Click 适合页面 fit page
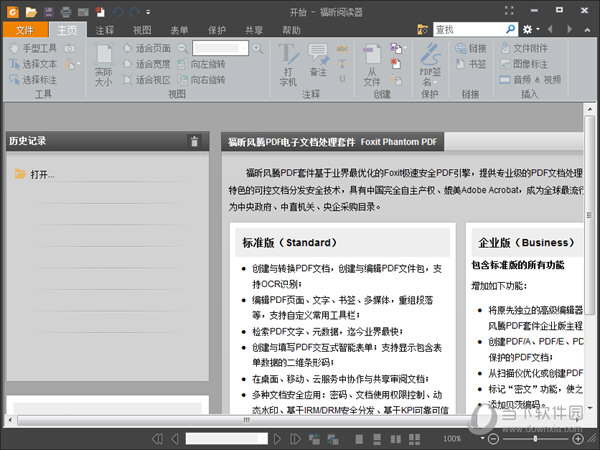The height and width of the screenshot is (450, 600). coord(147,48)
